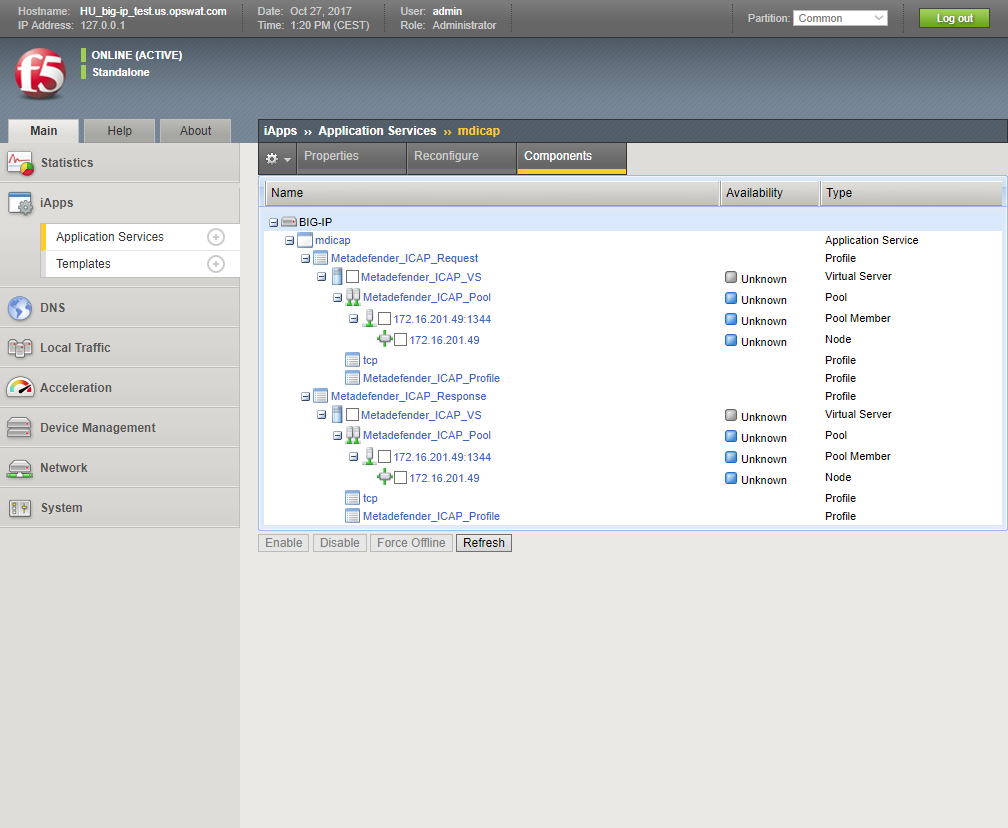Check Metadefender_ICAP_VS under ICAP_Response
This screenshot has width=1008, height=828.
(352, 415)
